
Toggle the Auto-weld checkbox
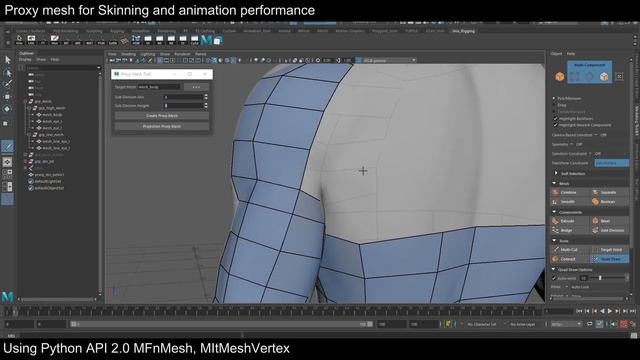(x=554, y=278)
